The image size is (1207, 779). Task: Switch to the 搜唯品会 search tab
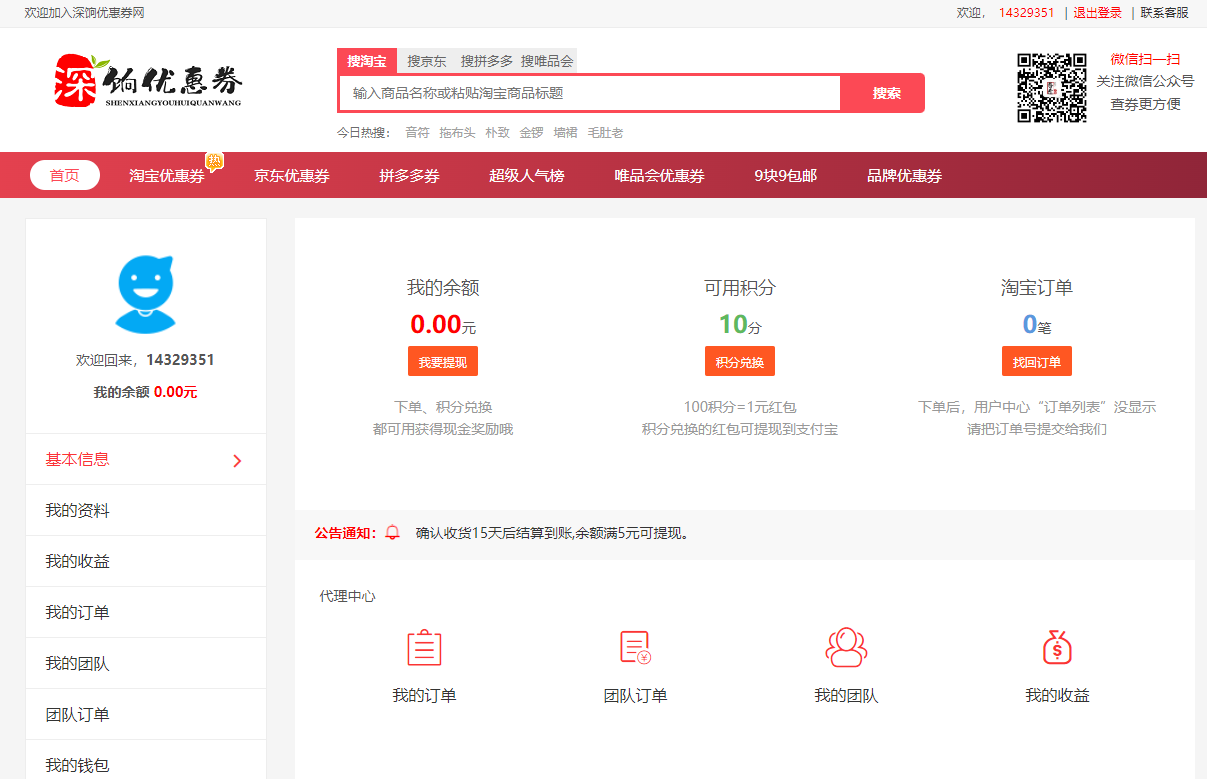pyautogui.click(x=547, y=61)
